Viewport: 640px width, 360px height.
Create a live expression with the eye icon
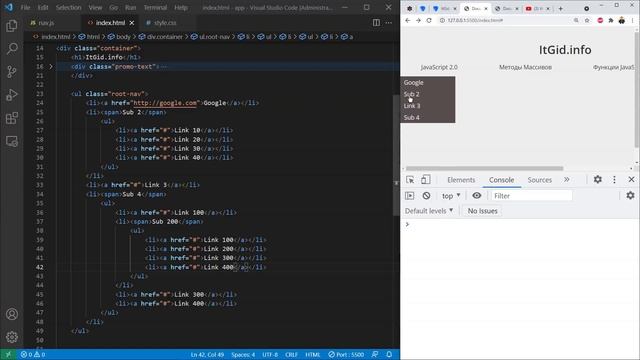[476, 196]
